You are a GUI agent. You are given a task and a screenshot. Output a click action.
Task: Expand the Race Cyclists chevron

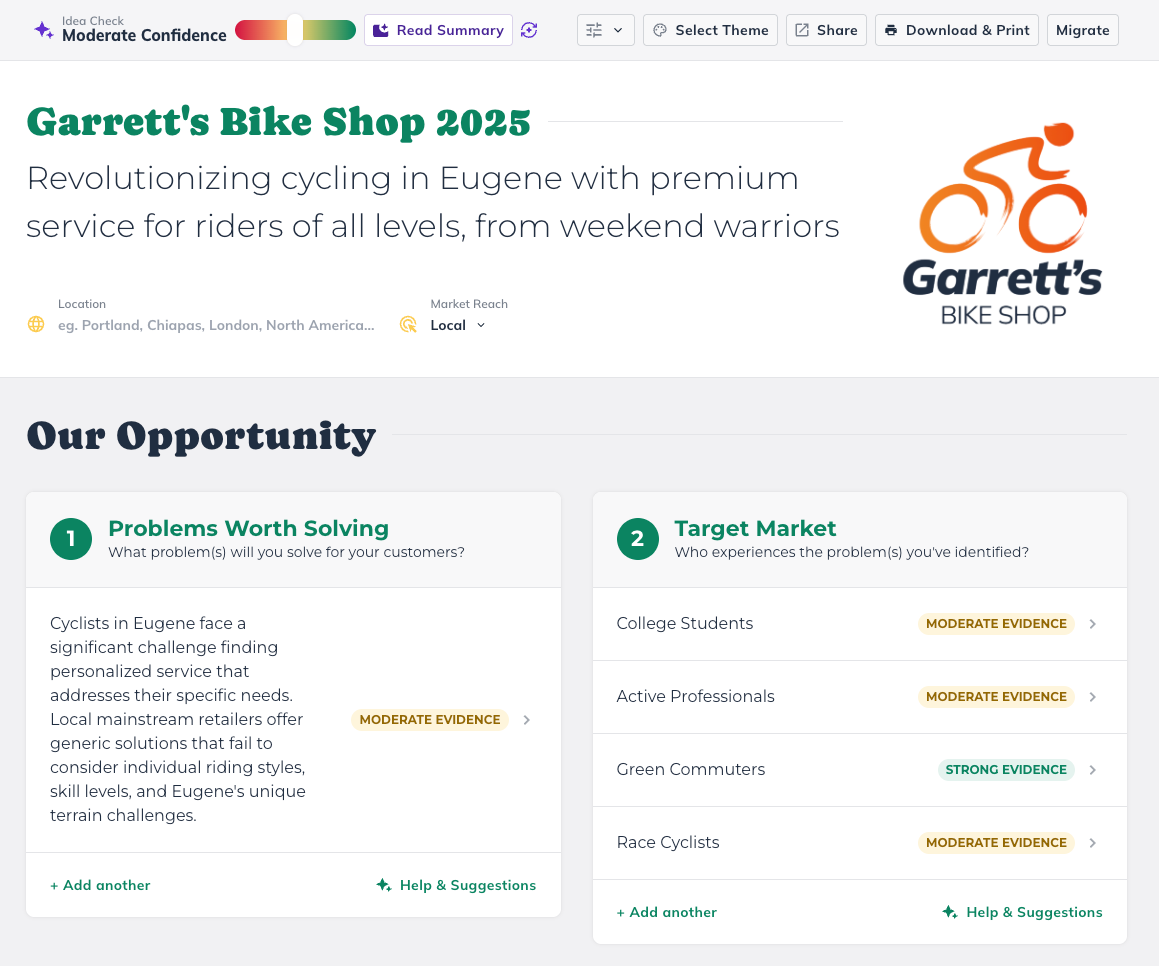pyautogui.click(x=1092, y=843)
